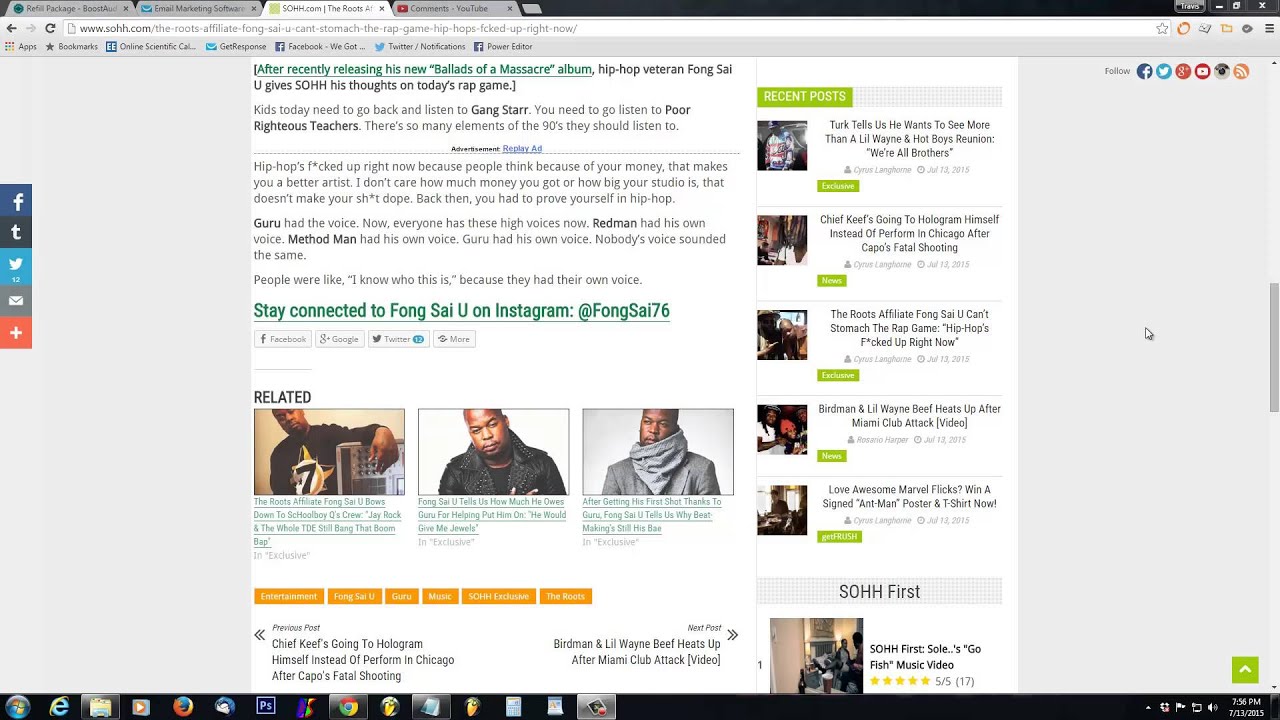This screenshot has width=1280, height=720.
Task: Open more share options plus icon
Action: coord(16,333)
